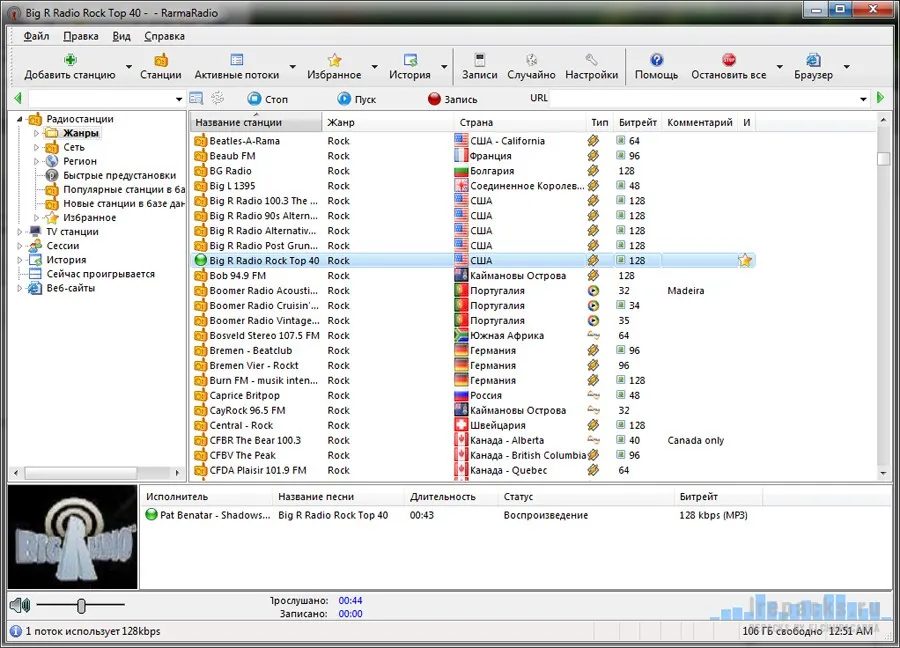This screenshot has width=900, height=648.
Task: Click the green back arrow left of address box
Action: click(x=18, y=98)
